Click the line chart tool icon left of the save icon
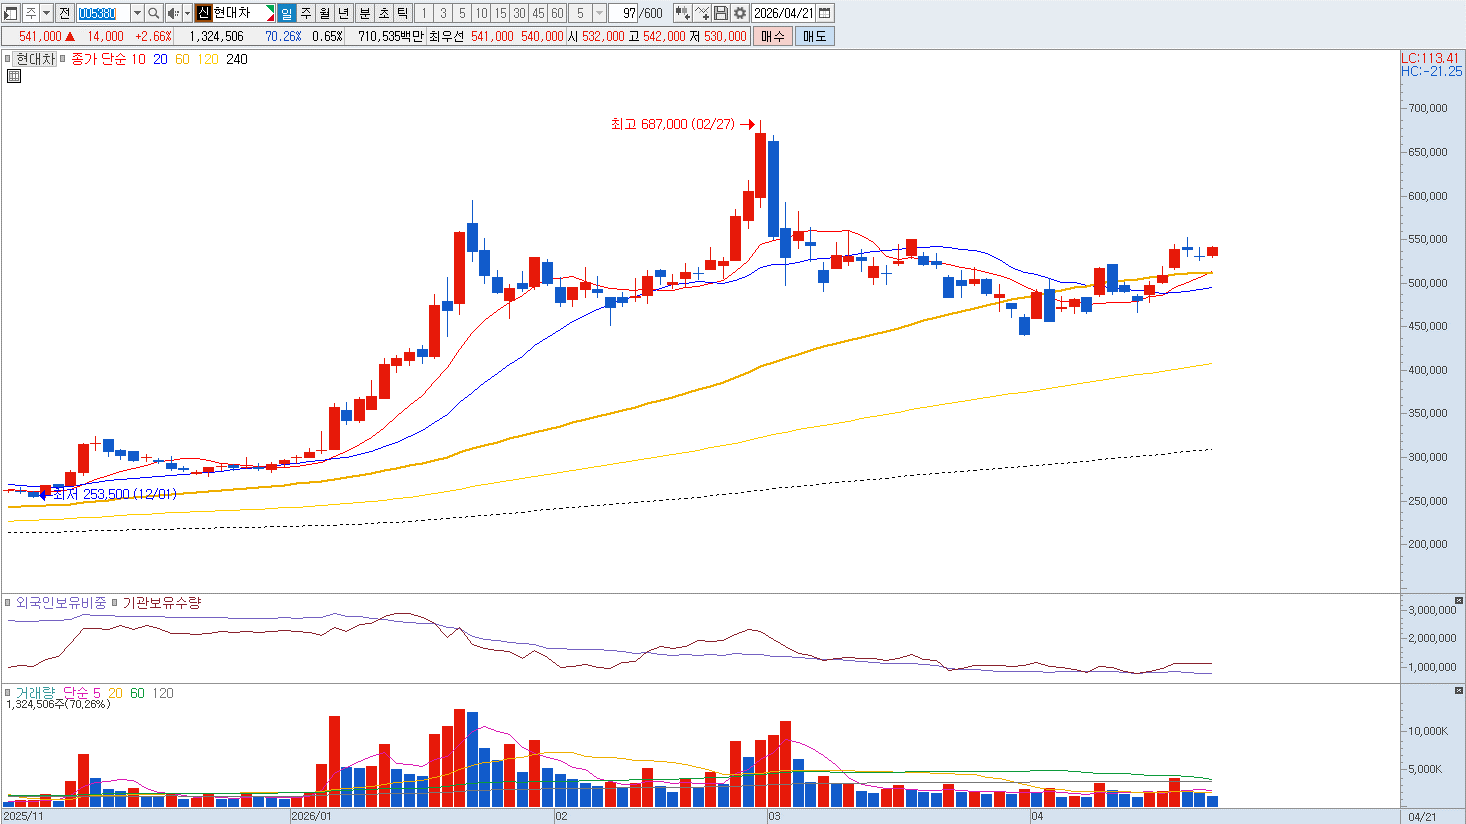Screen dimensions: 1466x824 pyautogui.click(x=702, y=13)
